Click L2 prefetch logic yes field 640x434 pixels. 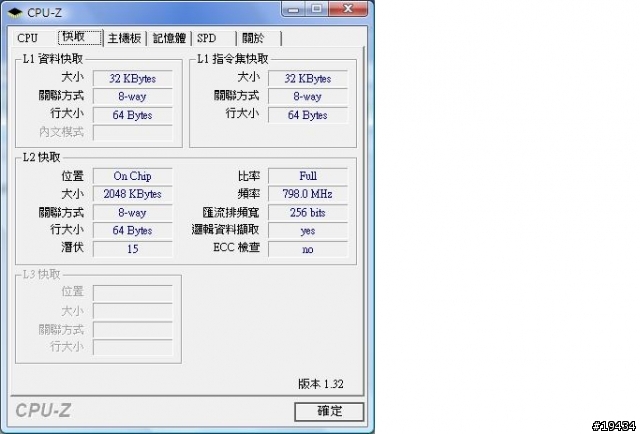point(308,231)
